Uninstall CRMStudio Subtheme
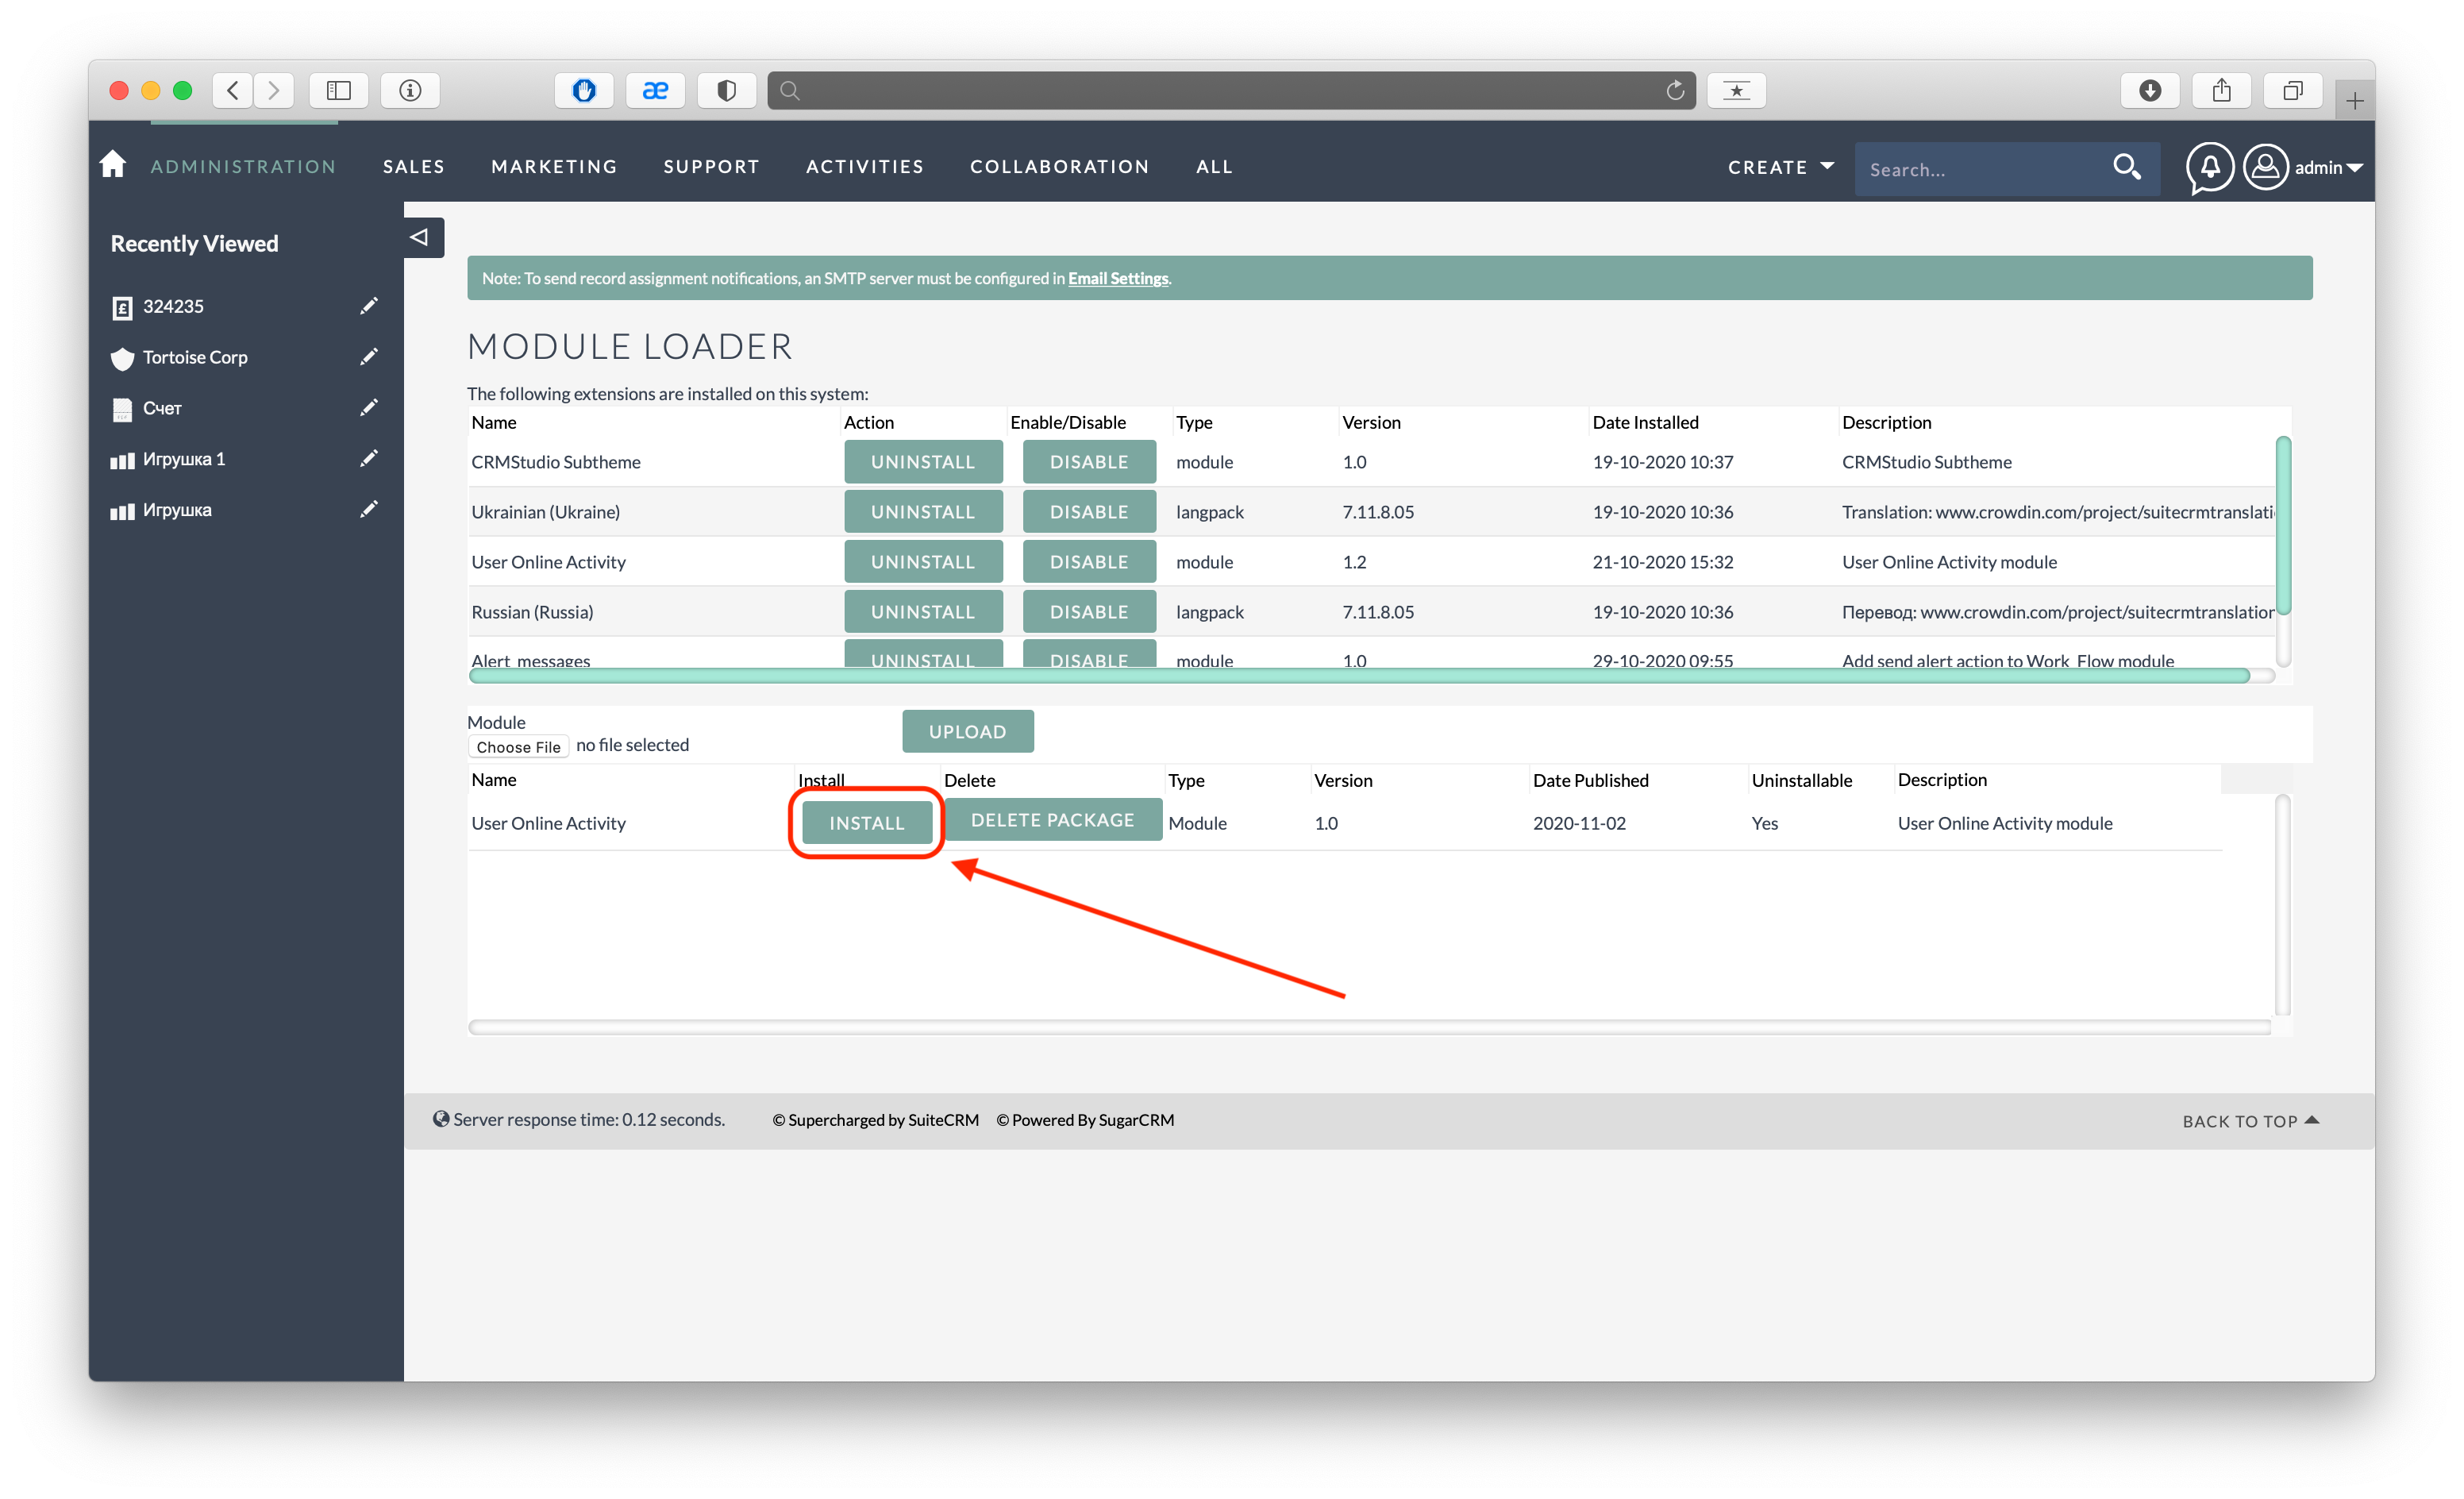The width and height of the screenshot is (2464, 1499). (922, 462)
